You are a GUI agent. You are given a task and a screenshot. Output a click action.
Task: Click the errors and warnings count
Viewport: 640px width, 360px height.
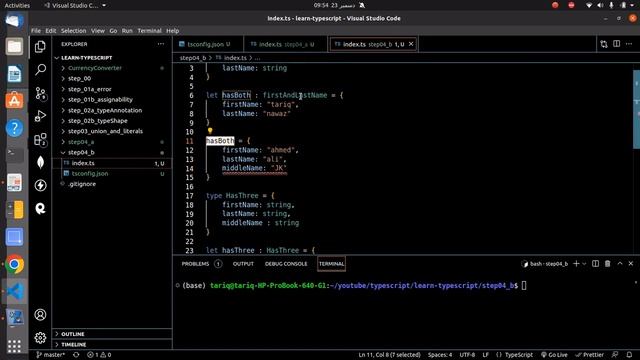[99, 355]
